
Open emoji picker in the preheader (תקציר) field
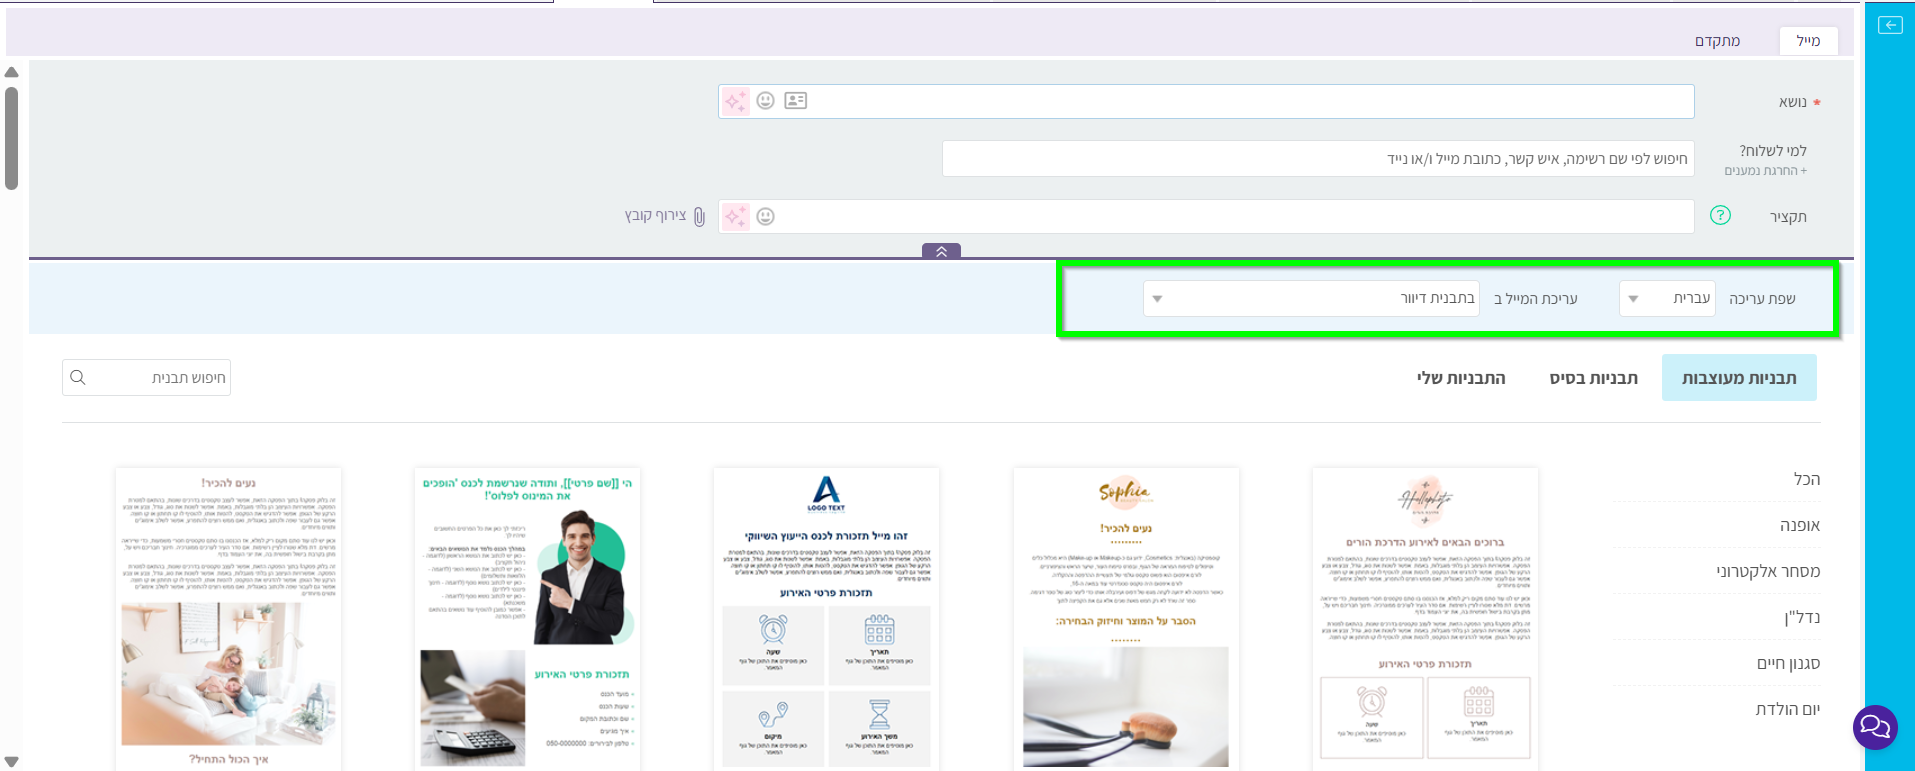766,217
